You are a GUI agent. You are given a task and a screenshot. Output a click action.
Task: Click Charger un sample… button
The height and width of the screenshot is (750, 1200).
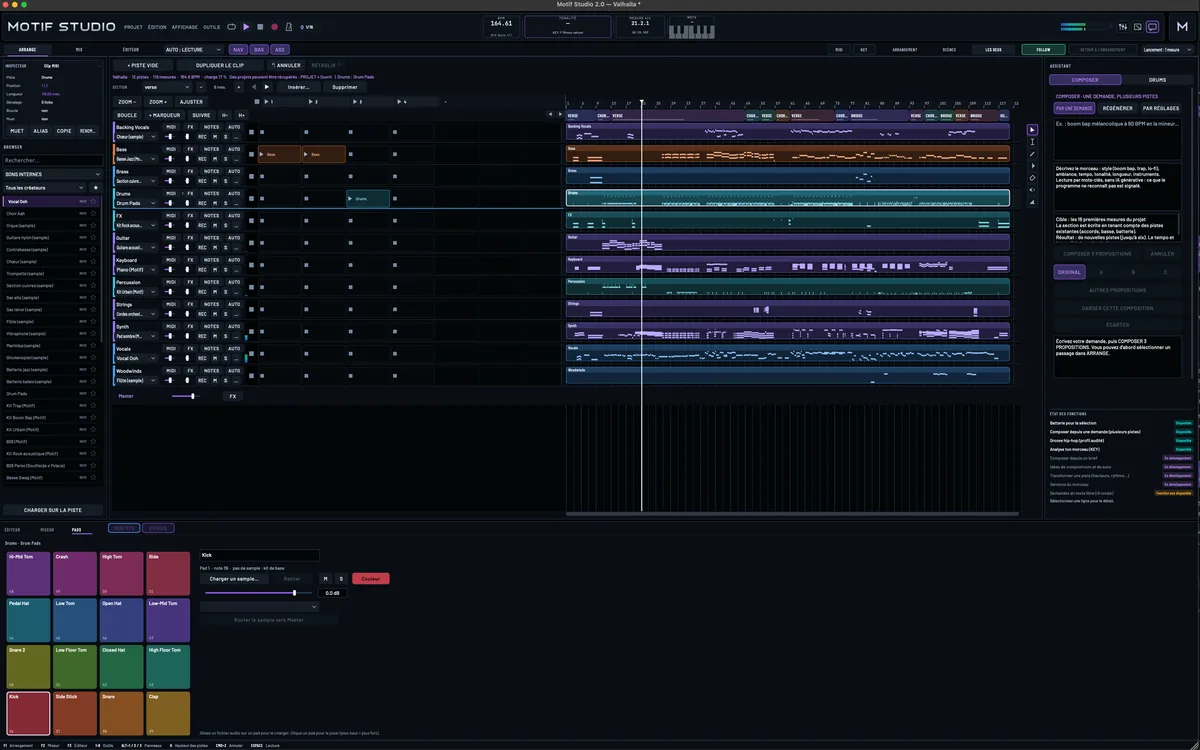234,578
